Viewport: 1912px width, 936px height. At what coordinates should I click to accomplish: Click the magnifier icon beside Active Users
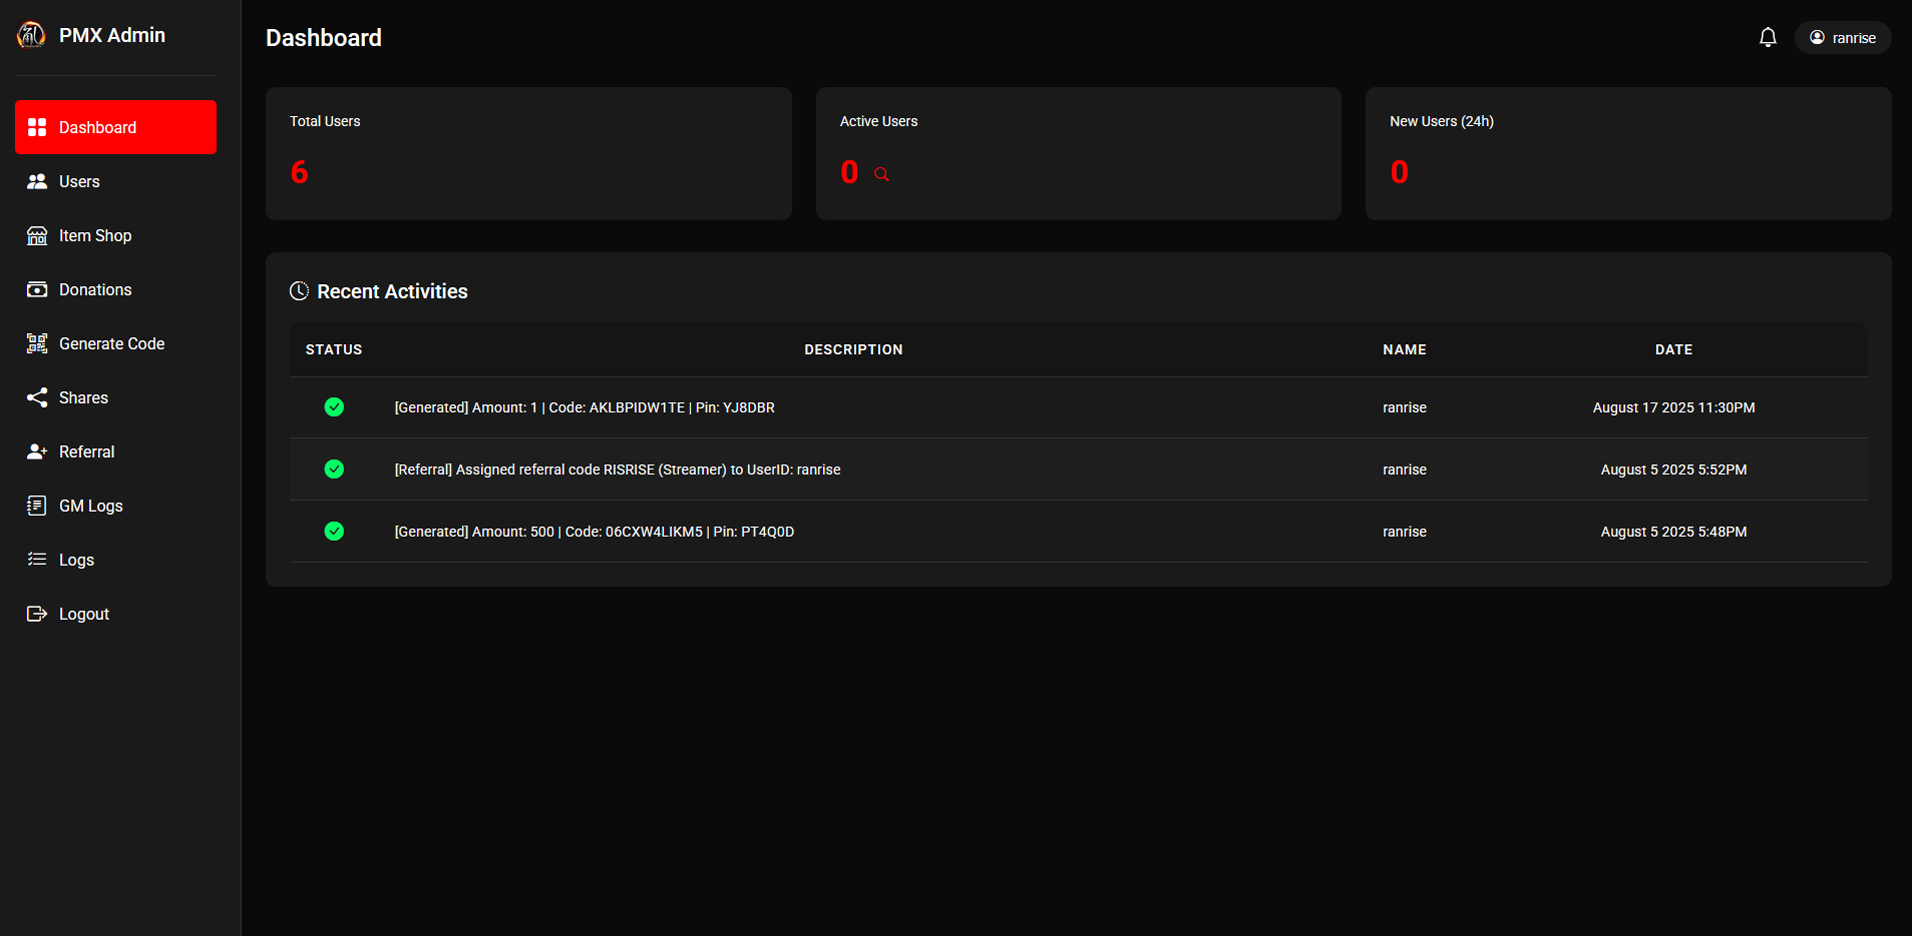click(881, 174)
